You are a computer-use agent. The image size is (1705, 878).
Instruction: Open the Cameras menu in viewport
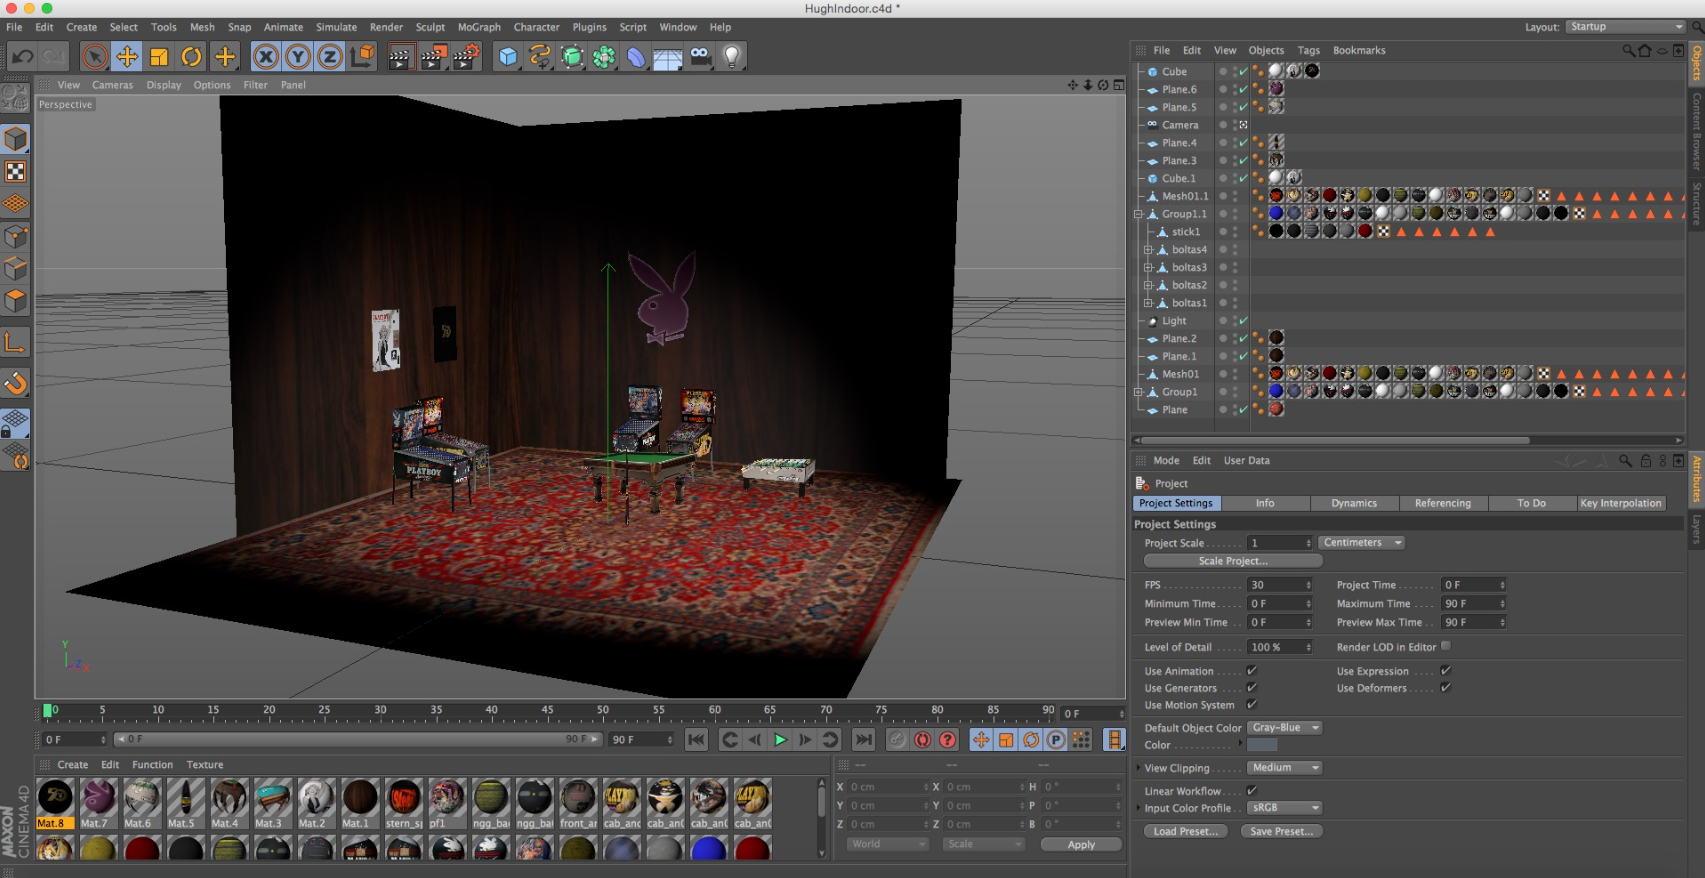click(x=112, y=85)
